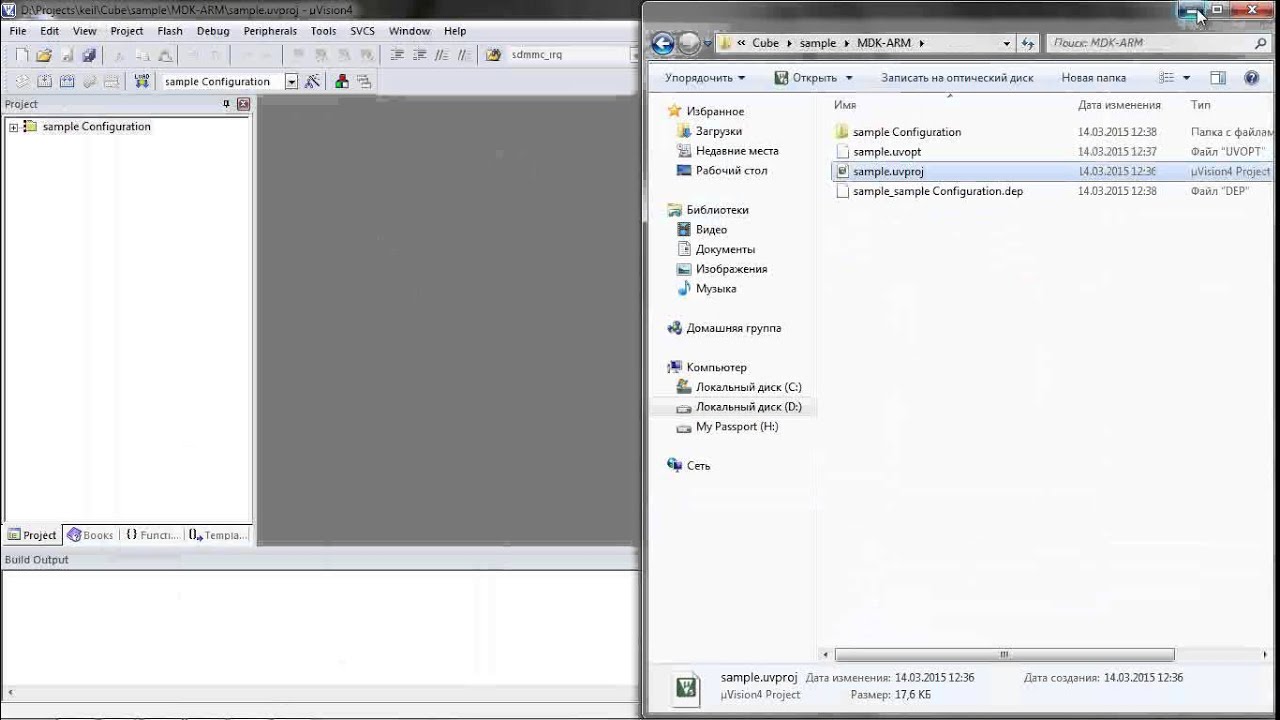
Task: Click the Manage Multi-Project Workspace icon
Action: pyautogui.click(x=364, y=82)
